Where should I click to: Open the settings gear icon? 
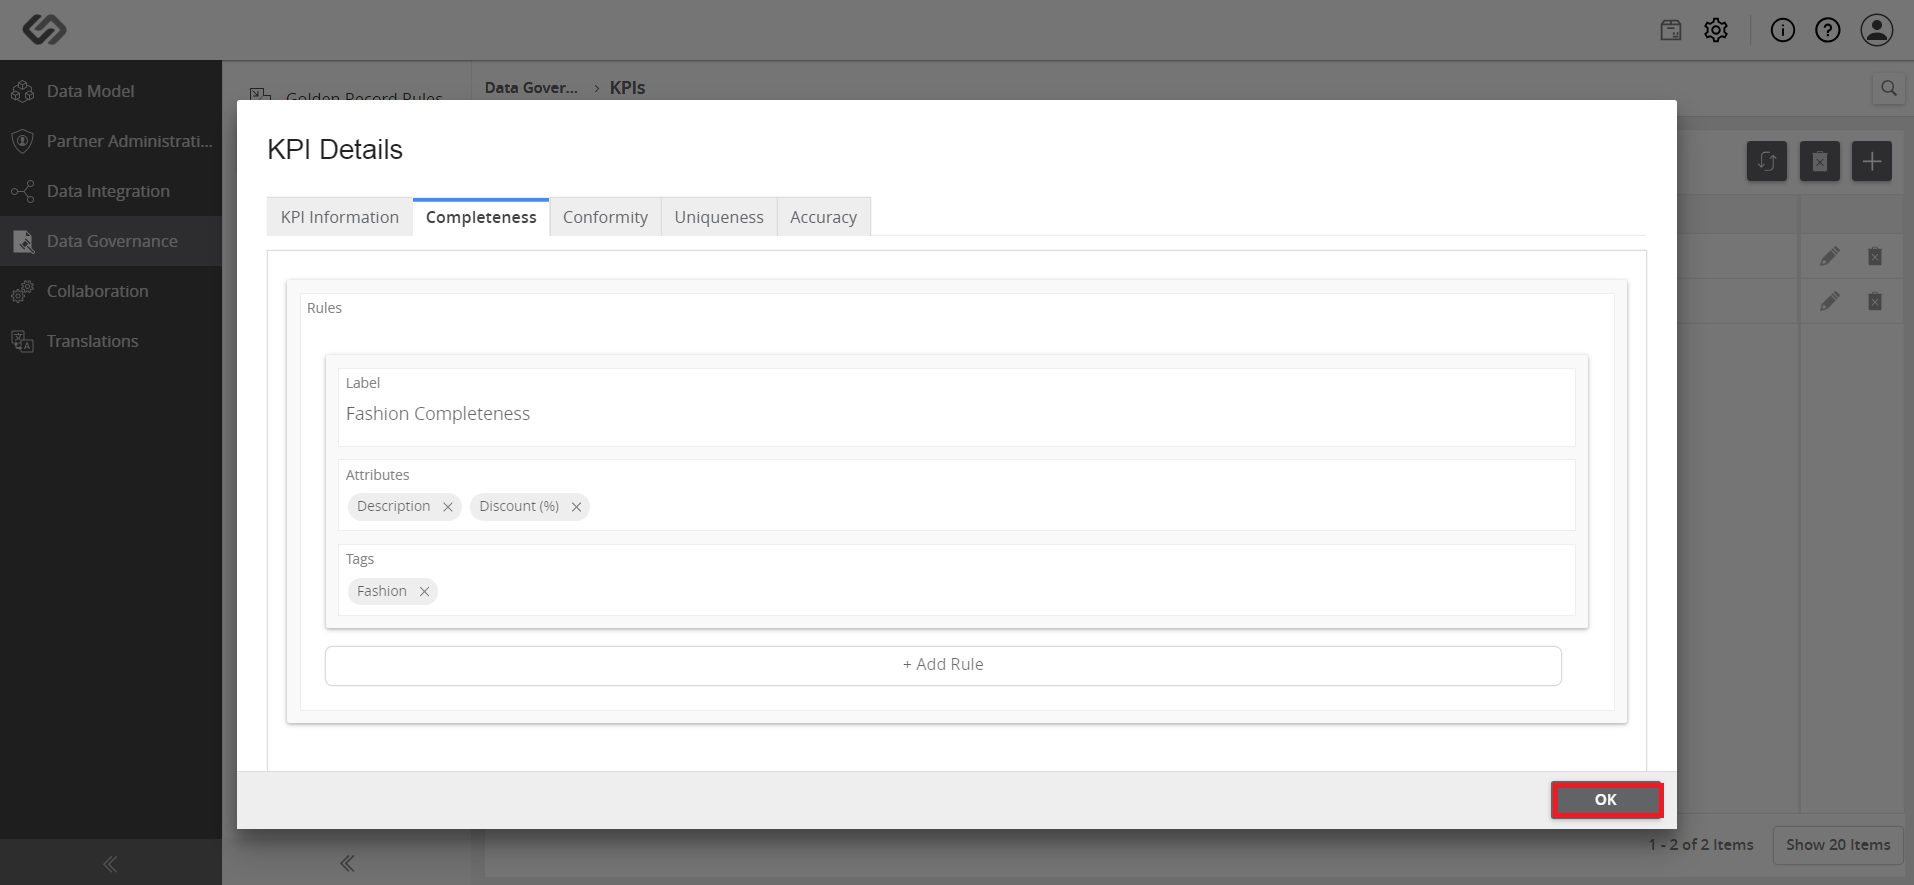(1716, 30)
